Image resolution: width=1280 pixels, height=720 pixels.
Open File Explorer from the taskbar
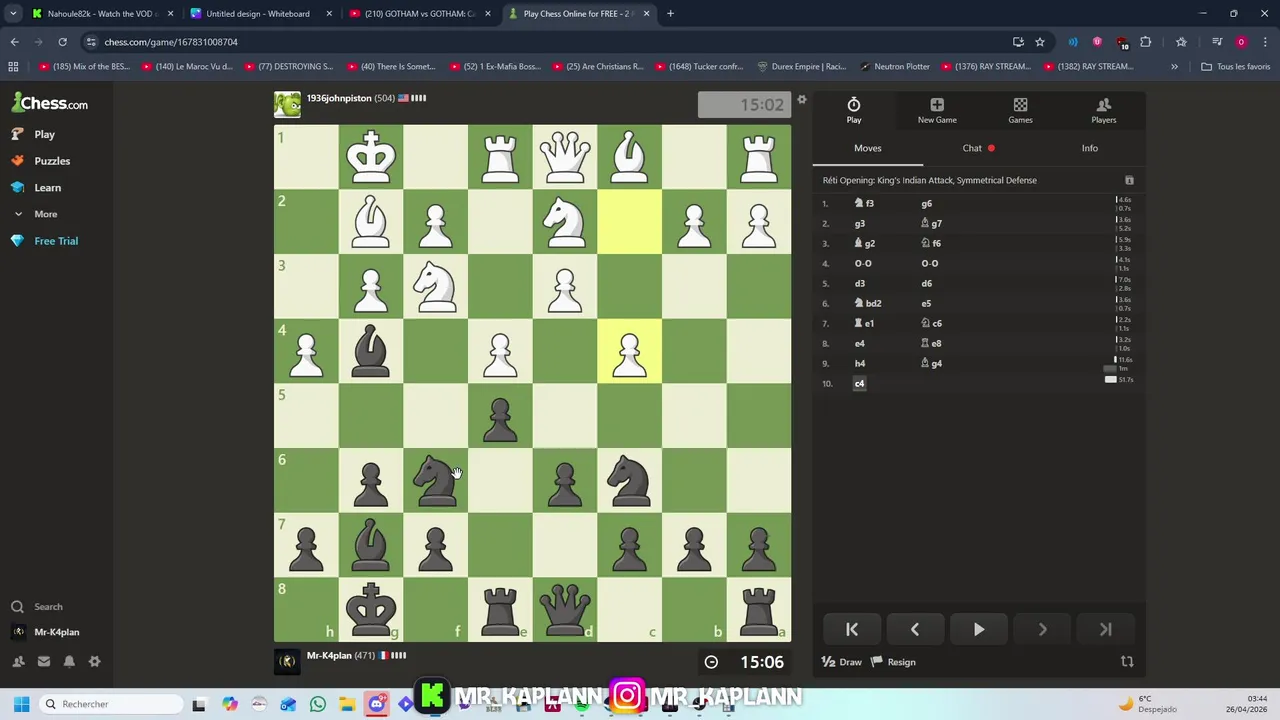346,704
